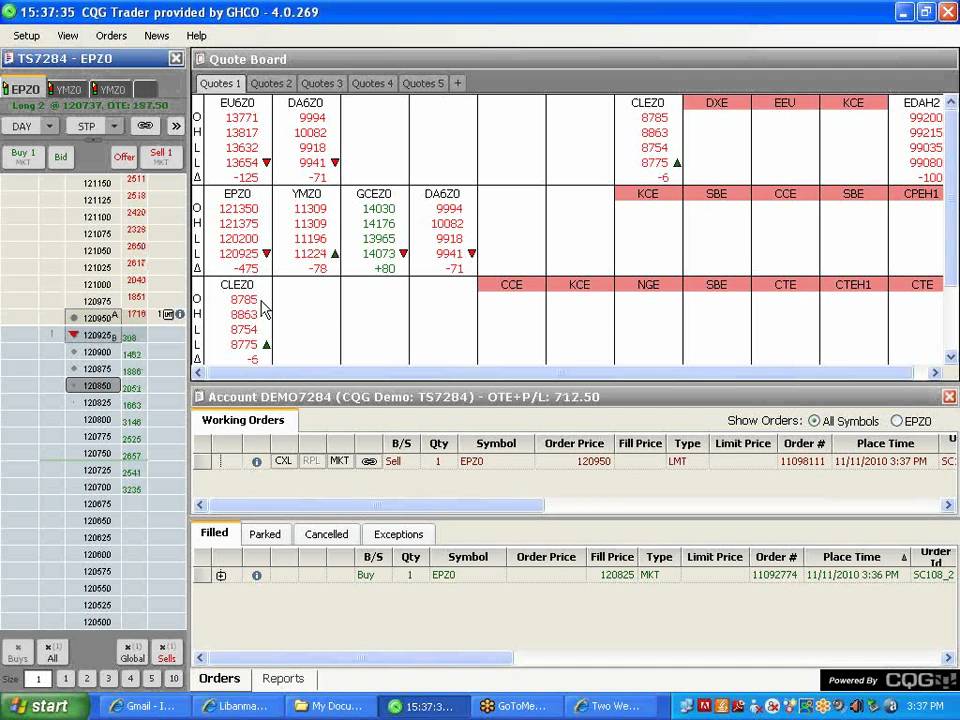The width and height of the screenshot is (960, 720).
Task: Close the TS7284 - EPZ0 panel
Action: point(176,58)
